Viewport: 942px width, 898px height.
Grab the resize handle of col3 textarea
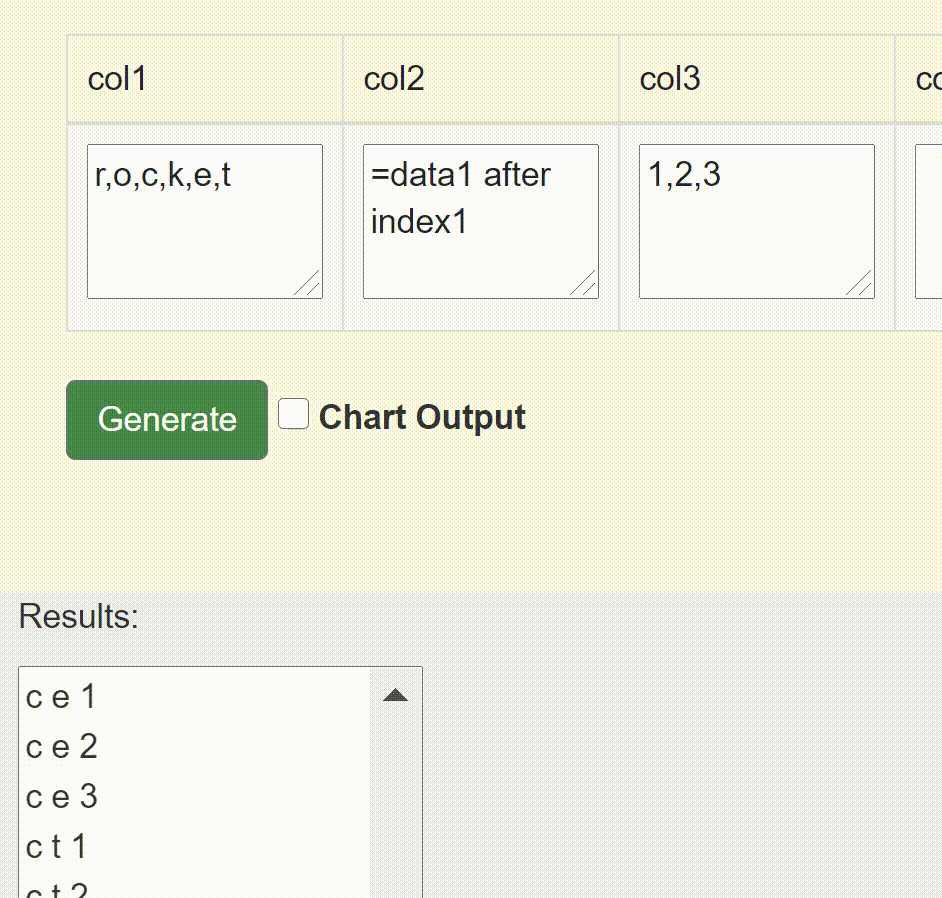coord(860,284)
